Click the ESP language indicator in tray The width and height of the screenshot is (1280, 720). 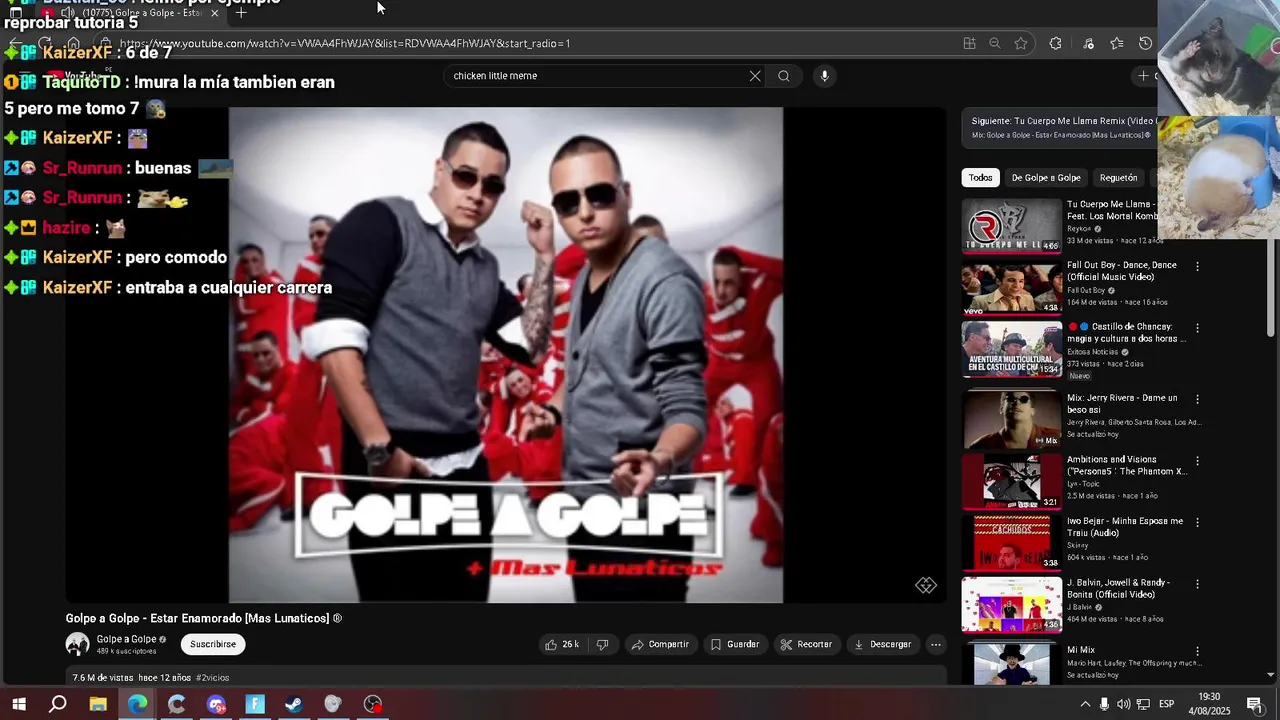(x=1166, y=704)
